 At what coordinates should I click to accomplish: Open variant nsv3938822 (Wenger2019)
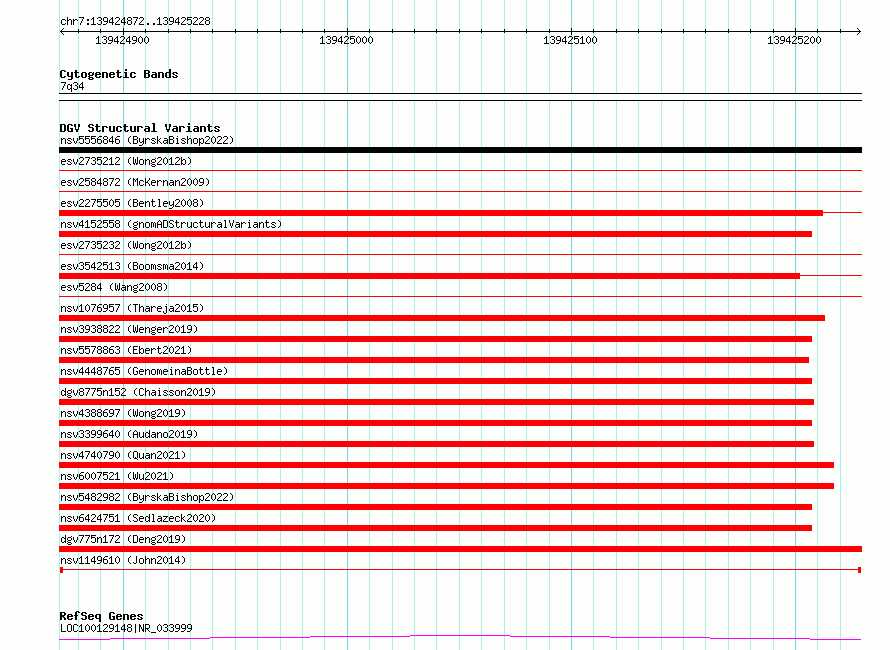tap(129, 329)
